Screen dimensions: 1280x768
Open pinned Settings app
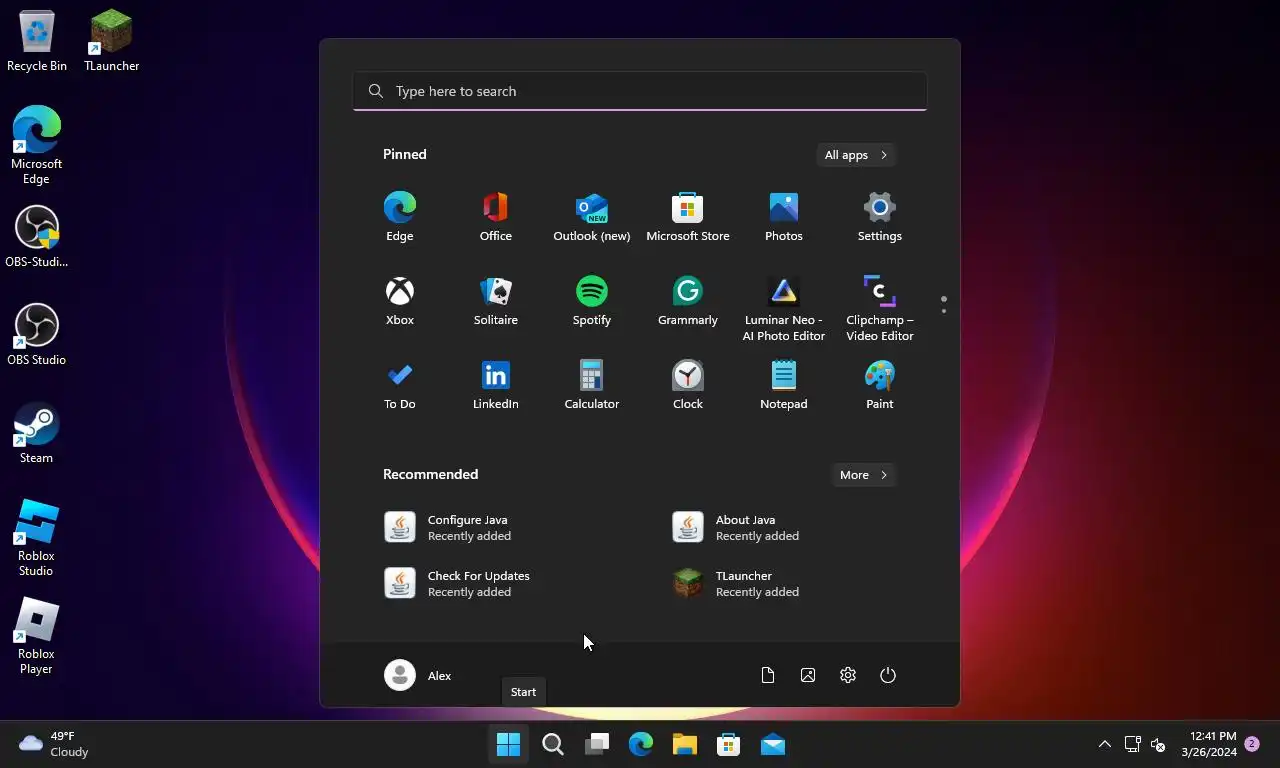pyautogui.click(x=879, y=217)
